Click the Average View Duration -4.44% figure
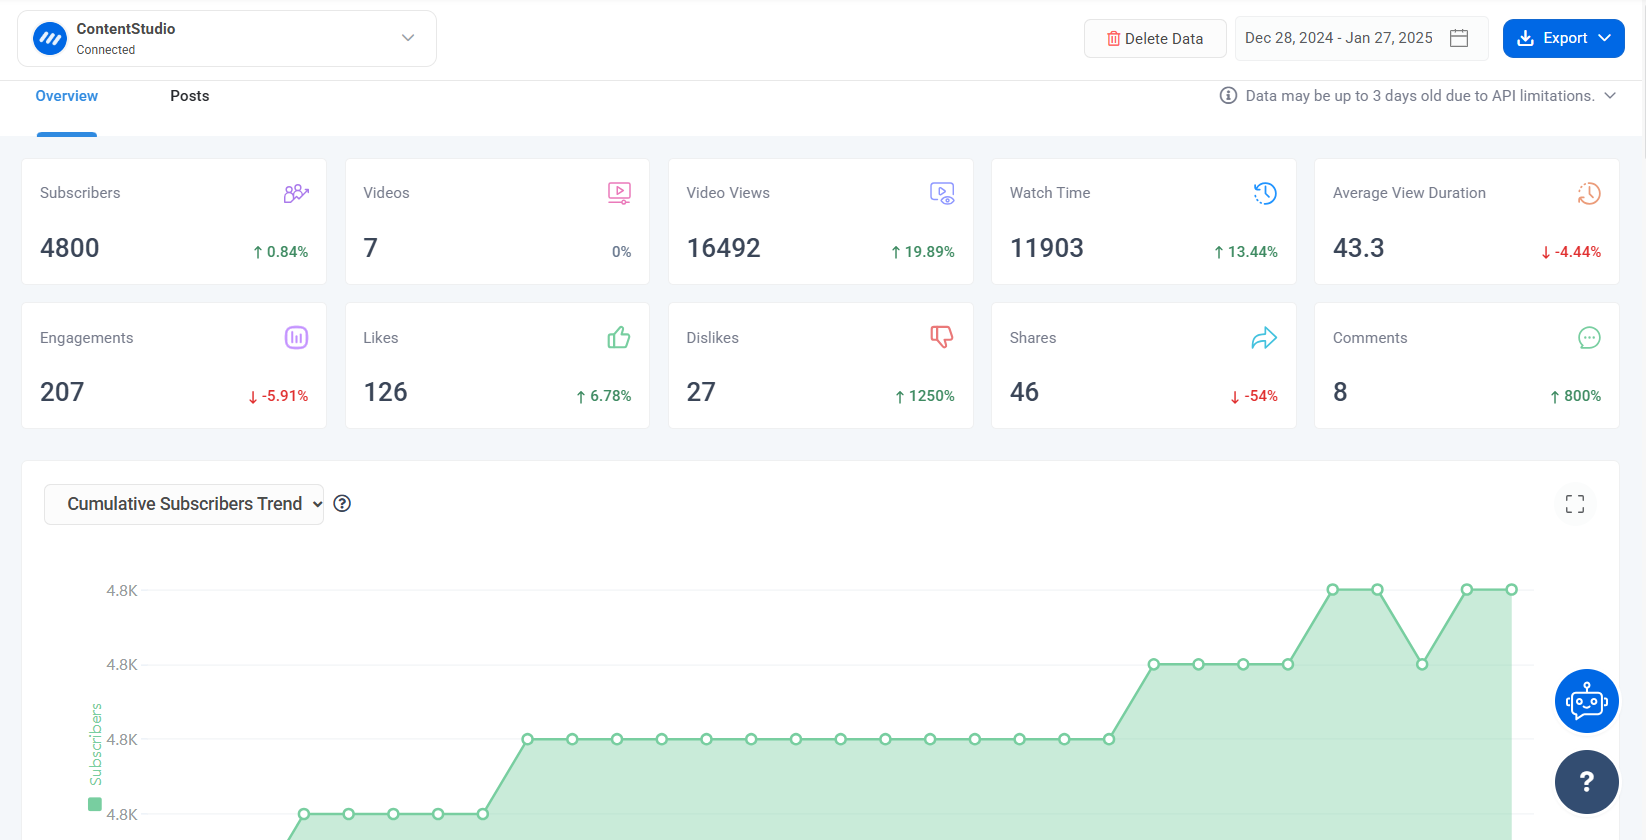The image size is (1646, 840). [1571, 252]
